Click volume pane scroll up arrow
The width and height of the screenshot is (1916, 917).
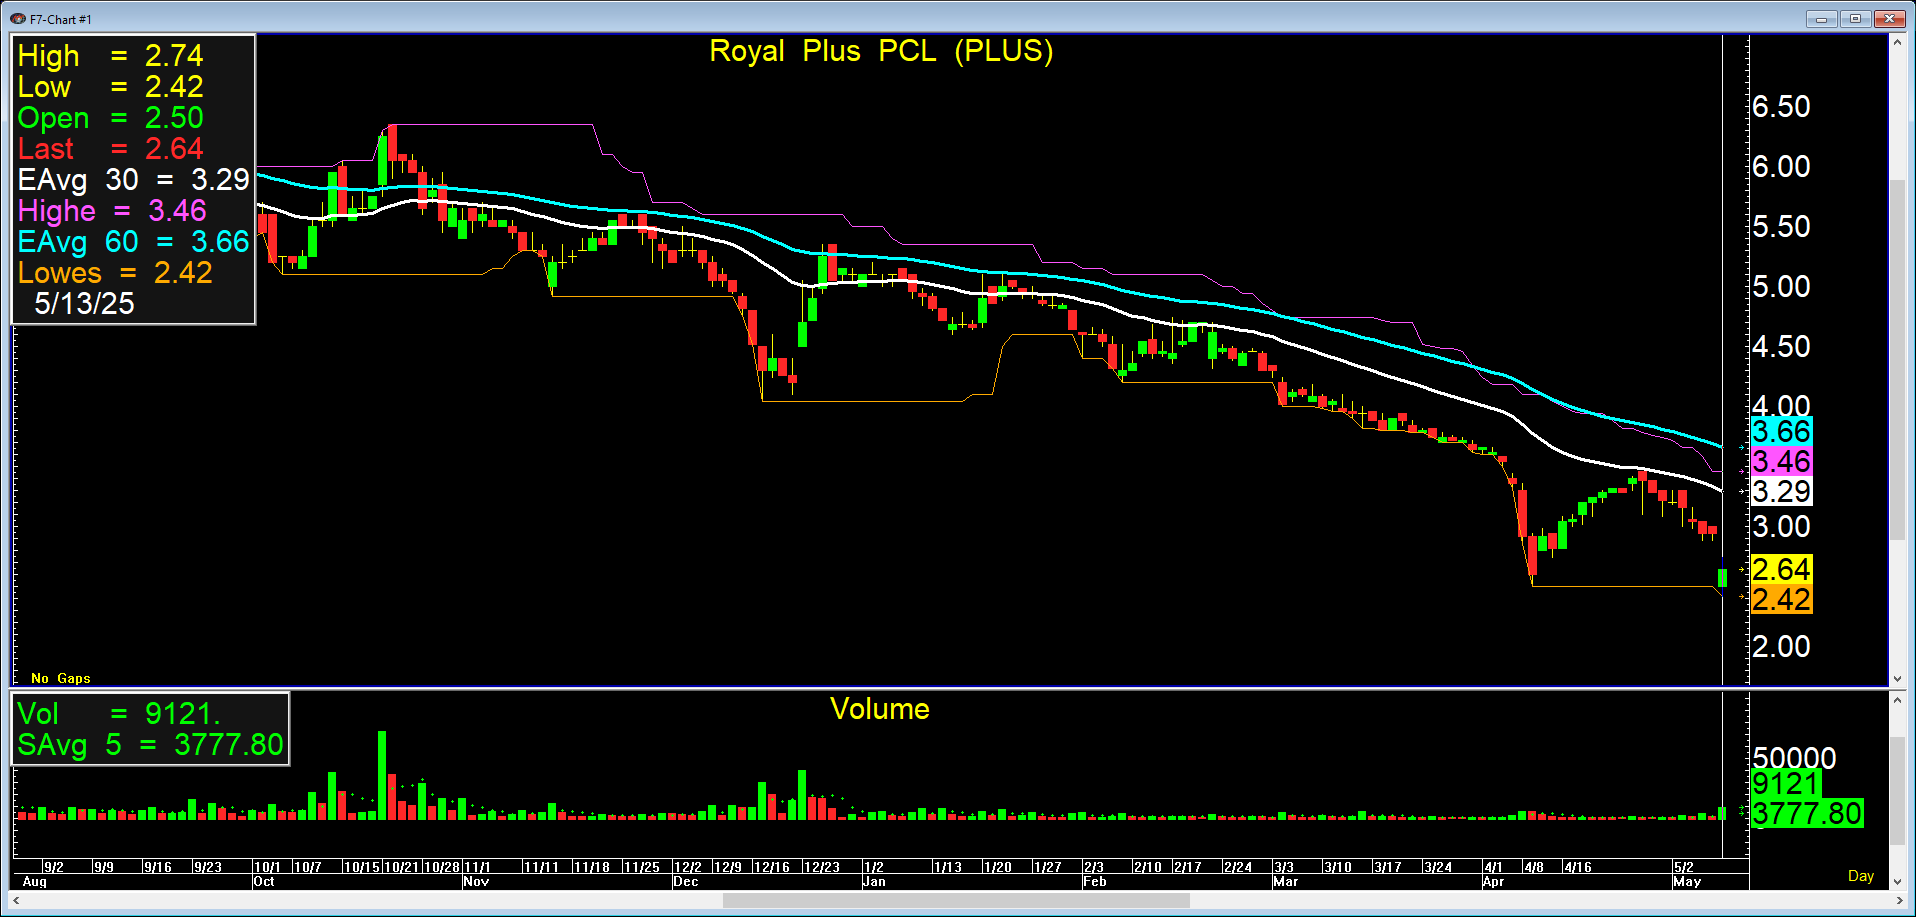point(1897,701)
